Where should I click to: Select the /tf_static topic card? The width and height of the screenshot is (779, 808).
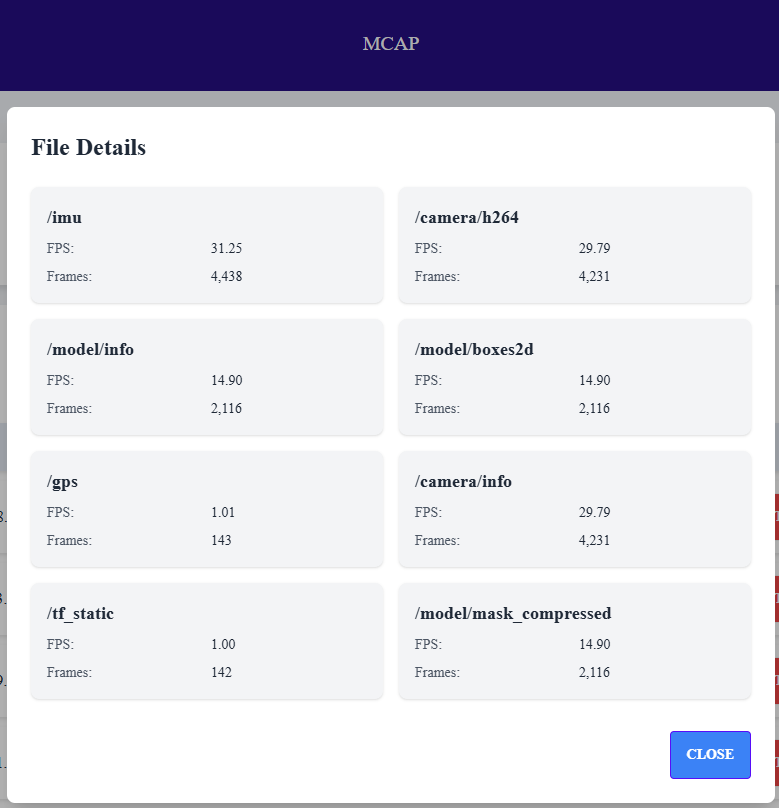pos(207,641)
